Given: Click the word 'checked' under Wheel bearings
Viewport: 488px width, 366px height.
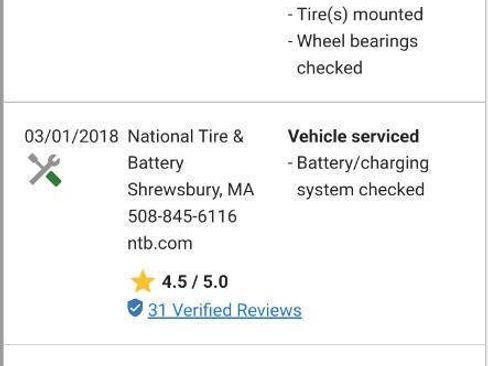Looking at the screenshot, I should click(330, 68).
